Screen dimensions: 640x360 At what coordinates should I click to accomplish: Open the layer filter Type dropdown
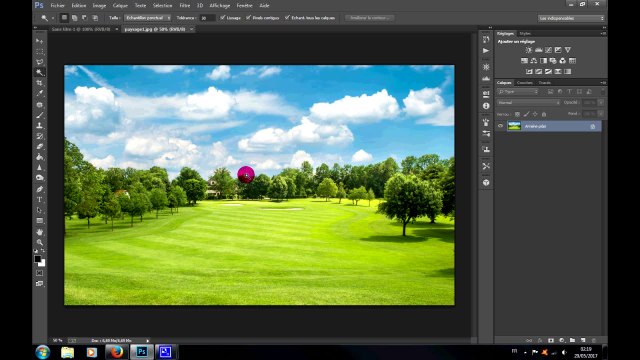(518, 92)
